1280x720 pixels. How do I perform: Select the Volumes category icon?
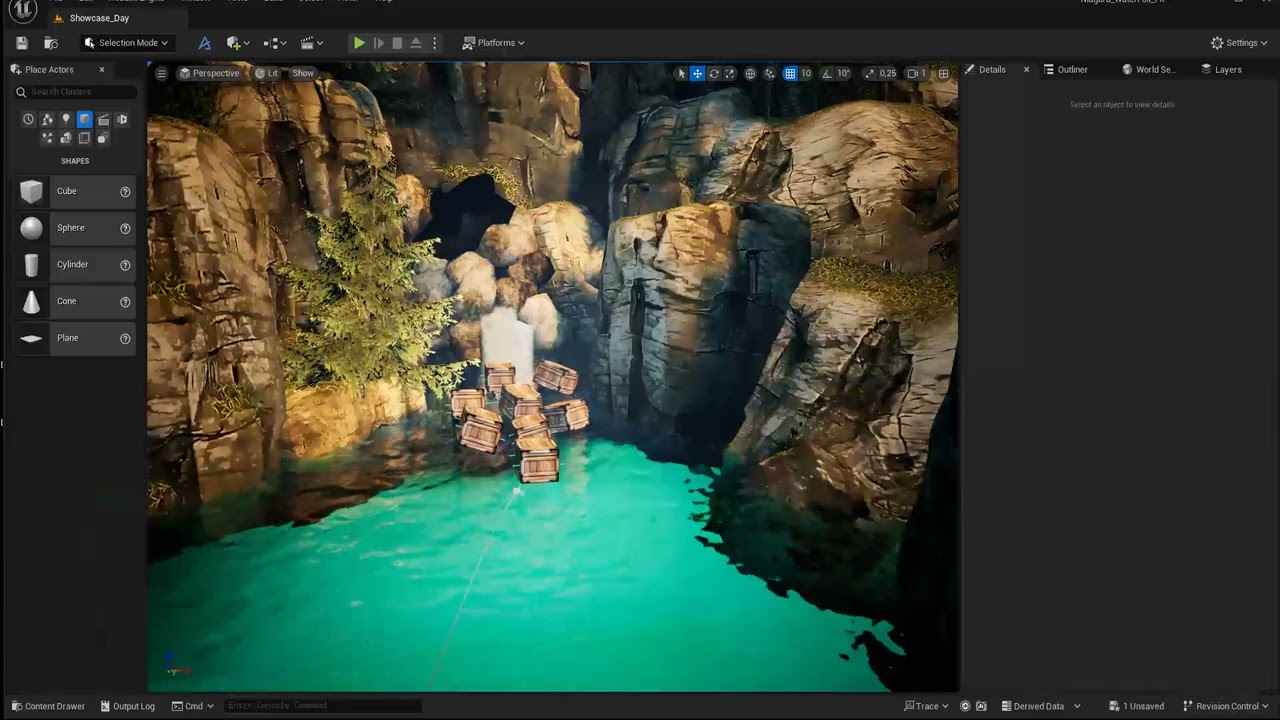(84, 138)
